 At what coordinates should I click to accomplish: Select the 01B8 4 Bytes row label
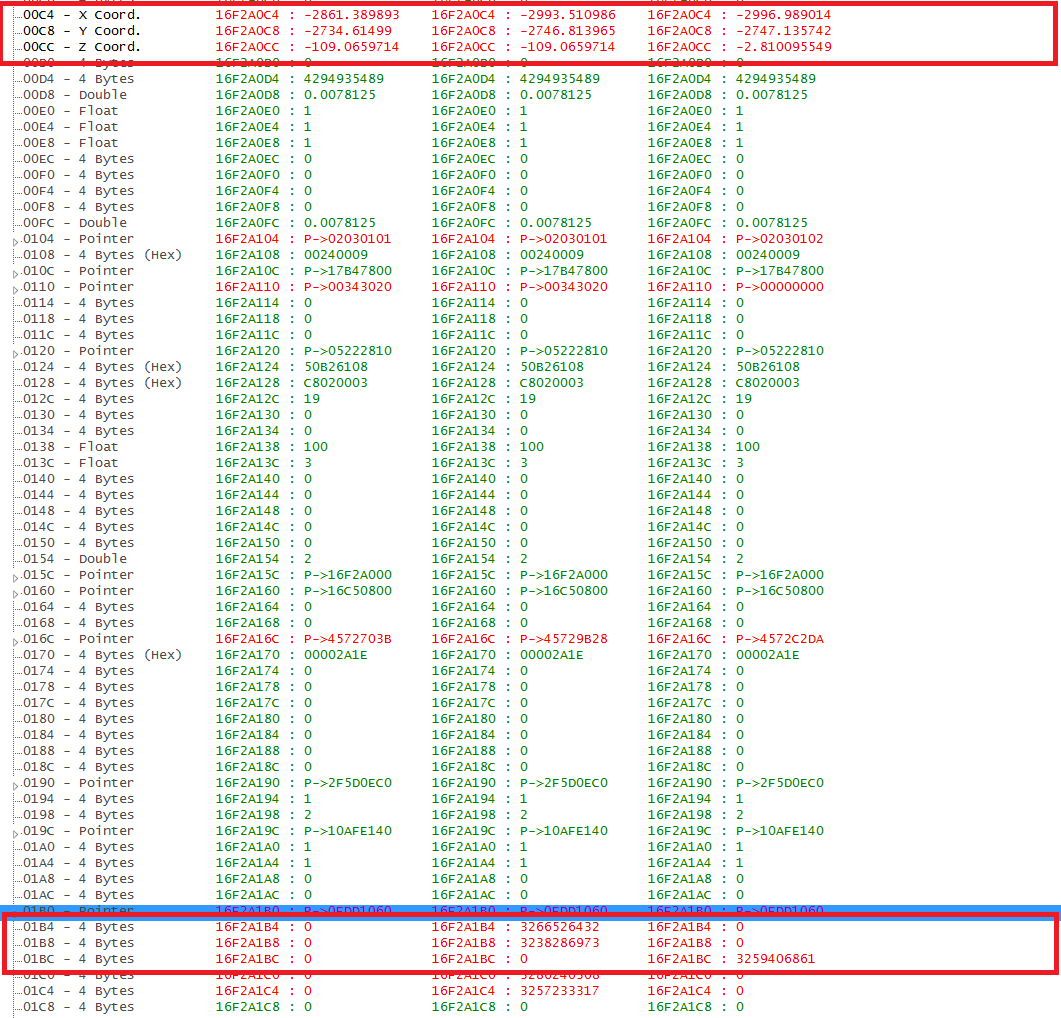click(x=78, y=943)
